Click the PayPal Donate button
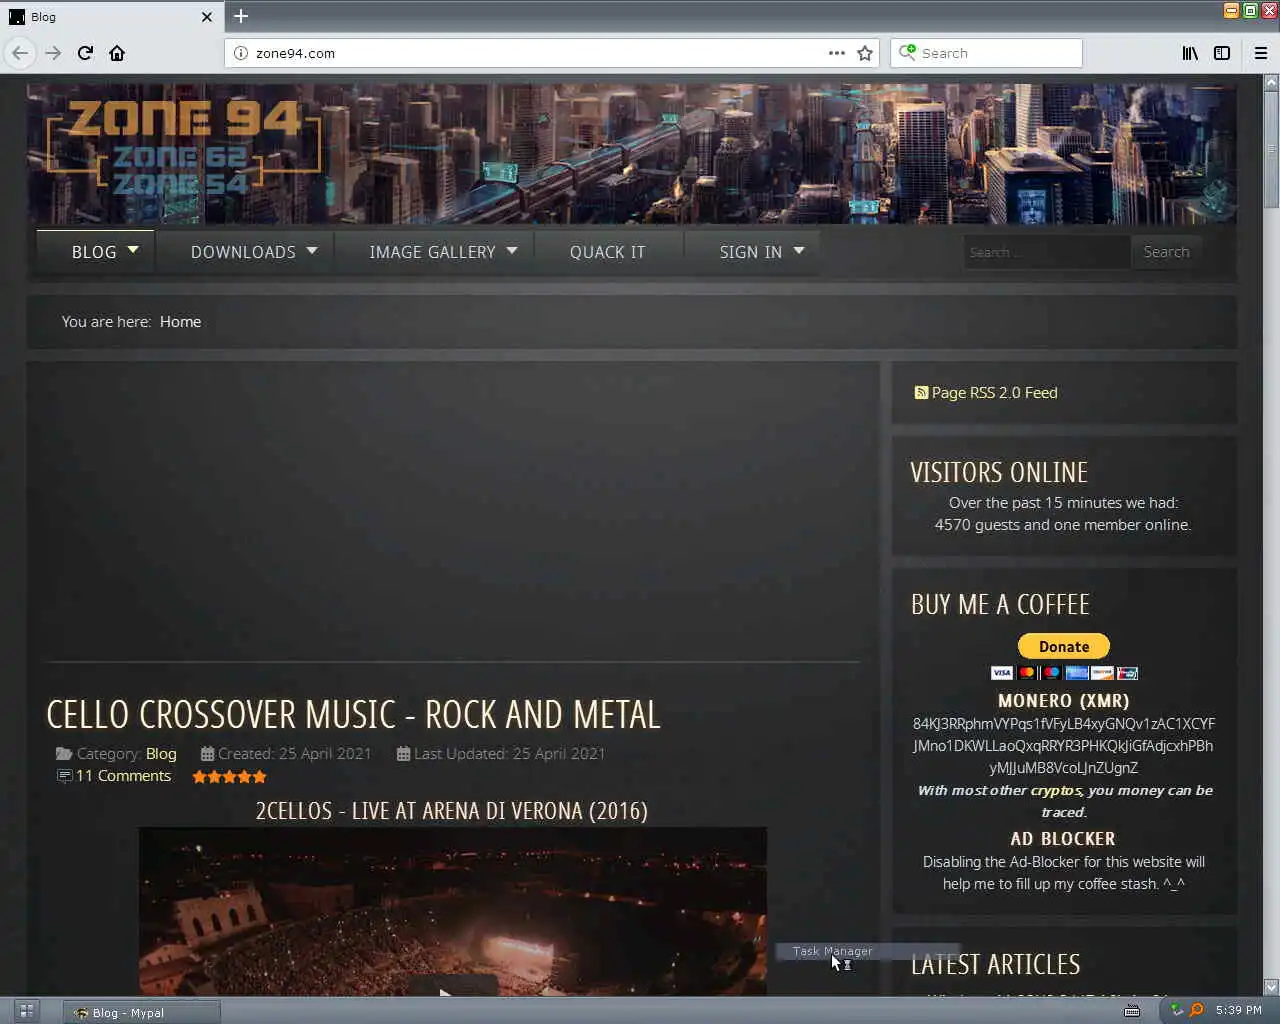The image size is (1280, 1024). (x=1064, y=646)
